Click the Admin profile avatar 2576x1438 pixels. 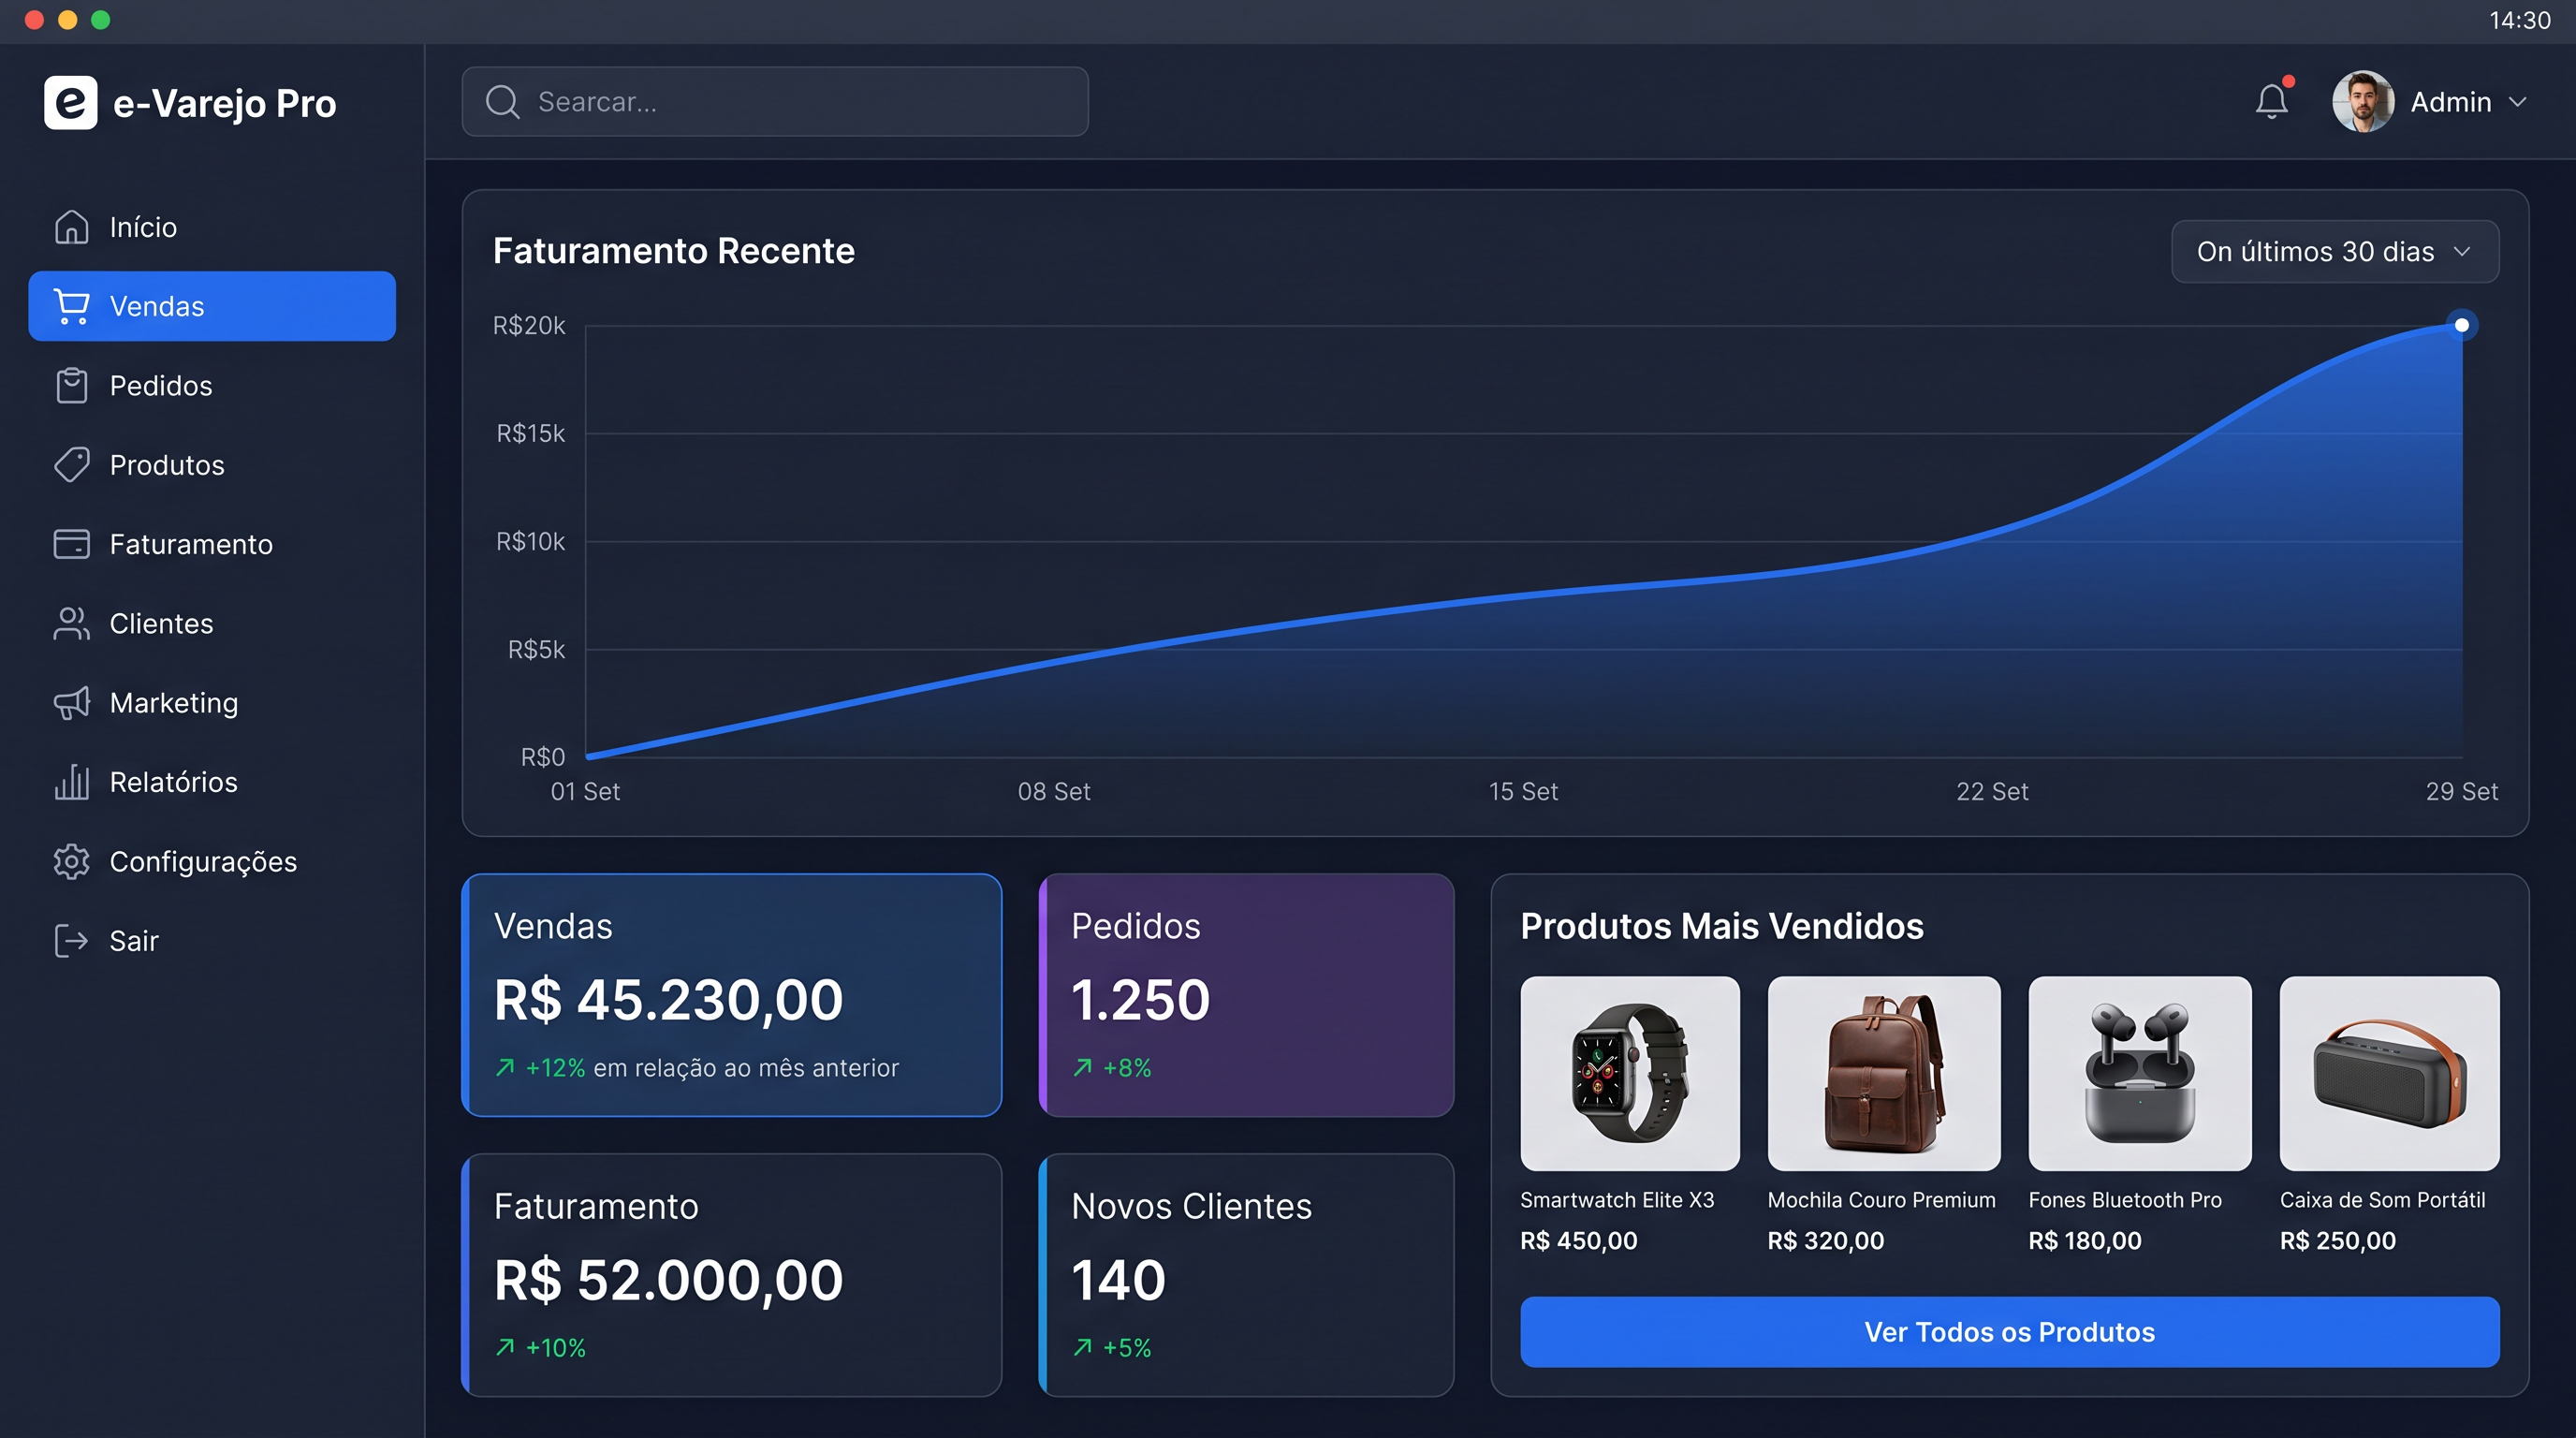[x=2362, y=101]
